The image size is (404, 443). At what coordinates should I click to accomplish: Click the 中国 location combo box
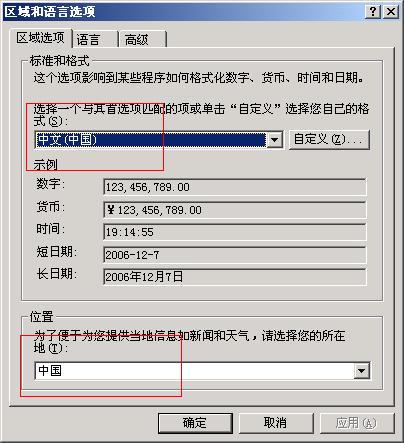pyautogui.click(x=202, y=371)
